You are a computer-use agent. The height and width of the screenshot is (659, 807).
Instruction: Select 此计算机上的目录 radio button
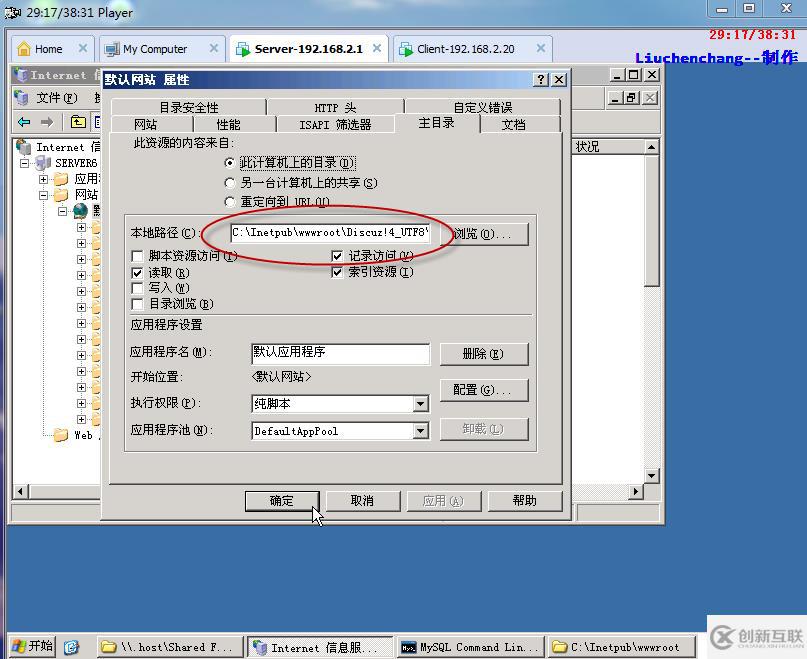coord(230,163)
